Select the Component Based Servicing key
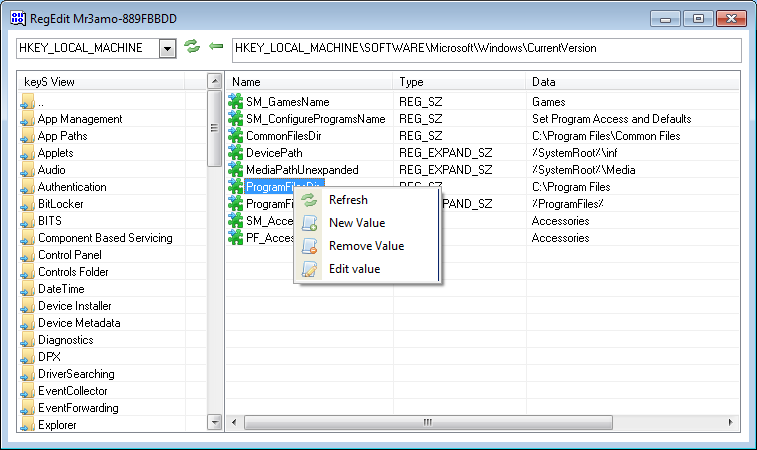This screenshot has height=450, width=757. point(105,238)
